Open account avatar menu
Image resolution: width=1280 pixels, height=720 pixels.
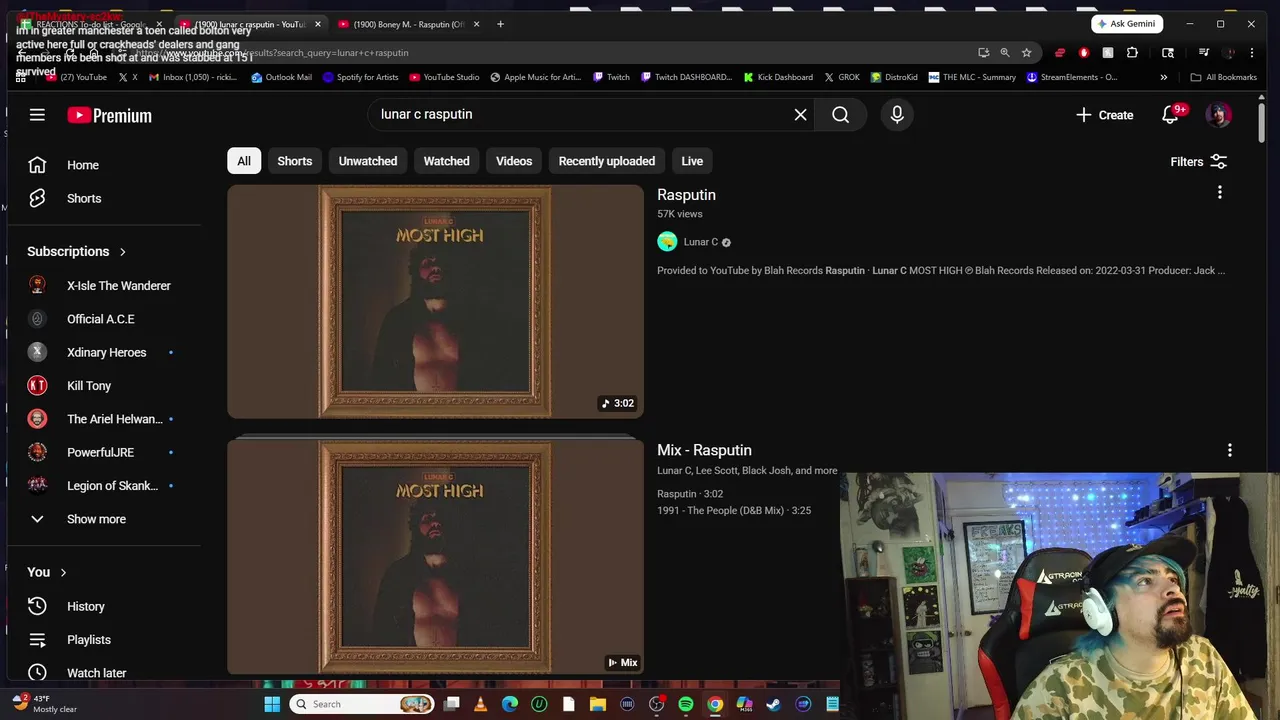(1218, 115)
